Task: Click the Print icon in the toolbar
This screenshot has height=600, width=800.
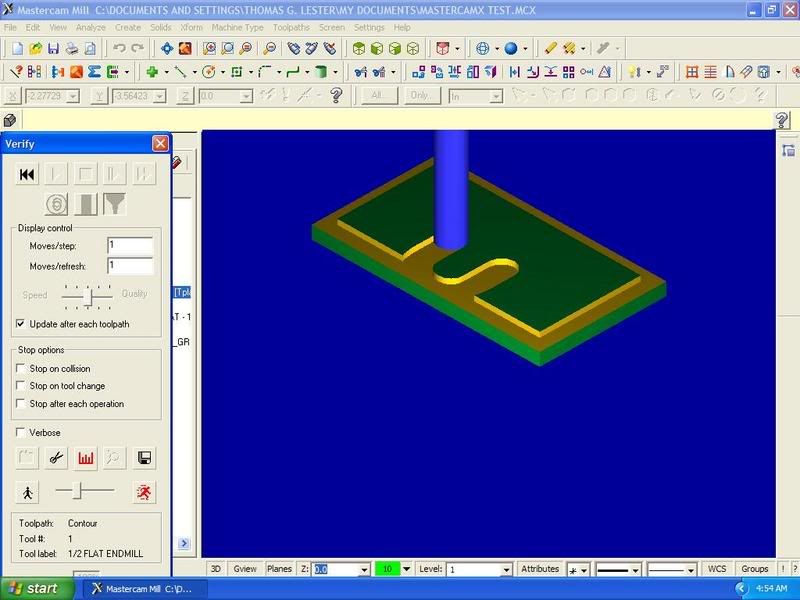Action: [71, 48]
